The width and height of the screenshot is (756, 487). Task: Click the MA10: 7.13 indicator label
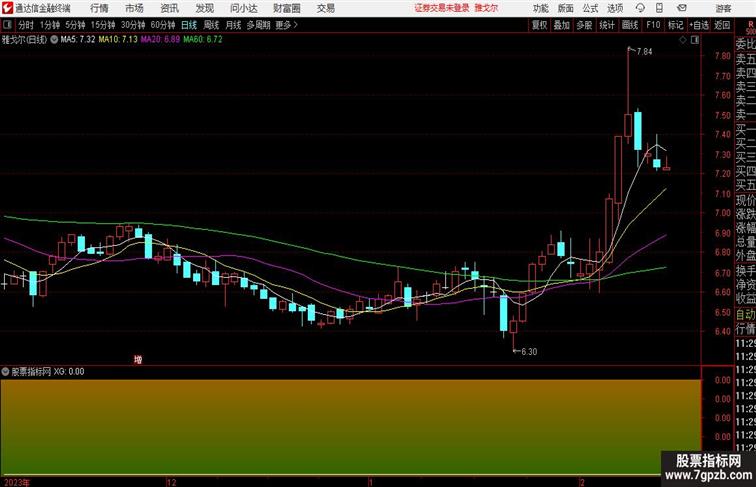click(x=118, y=40)
